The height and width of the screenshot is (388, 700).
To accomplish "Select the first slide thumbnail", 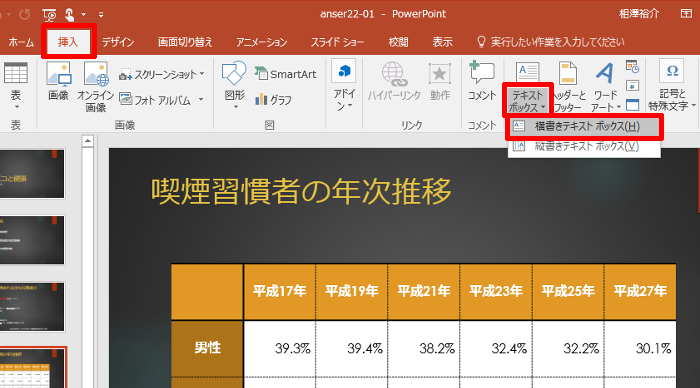I will pyautogui.click(x=32, y=174).
